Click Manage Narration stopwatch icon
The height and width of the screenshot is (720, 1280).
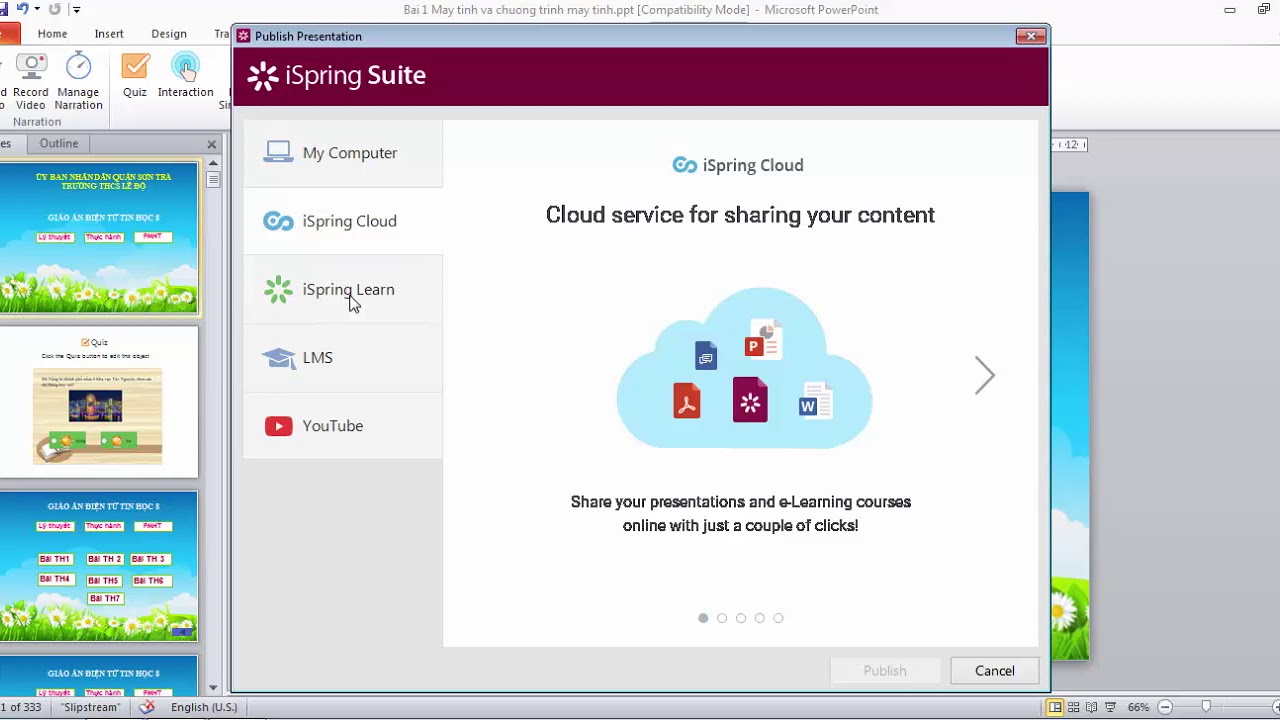tap(78, 67)
